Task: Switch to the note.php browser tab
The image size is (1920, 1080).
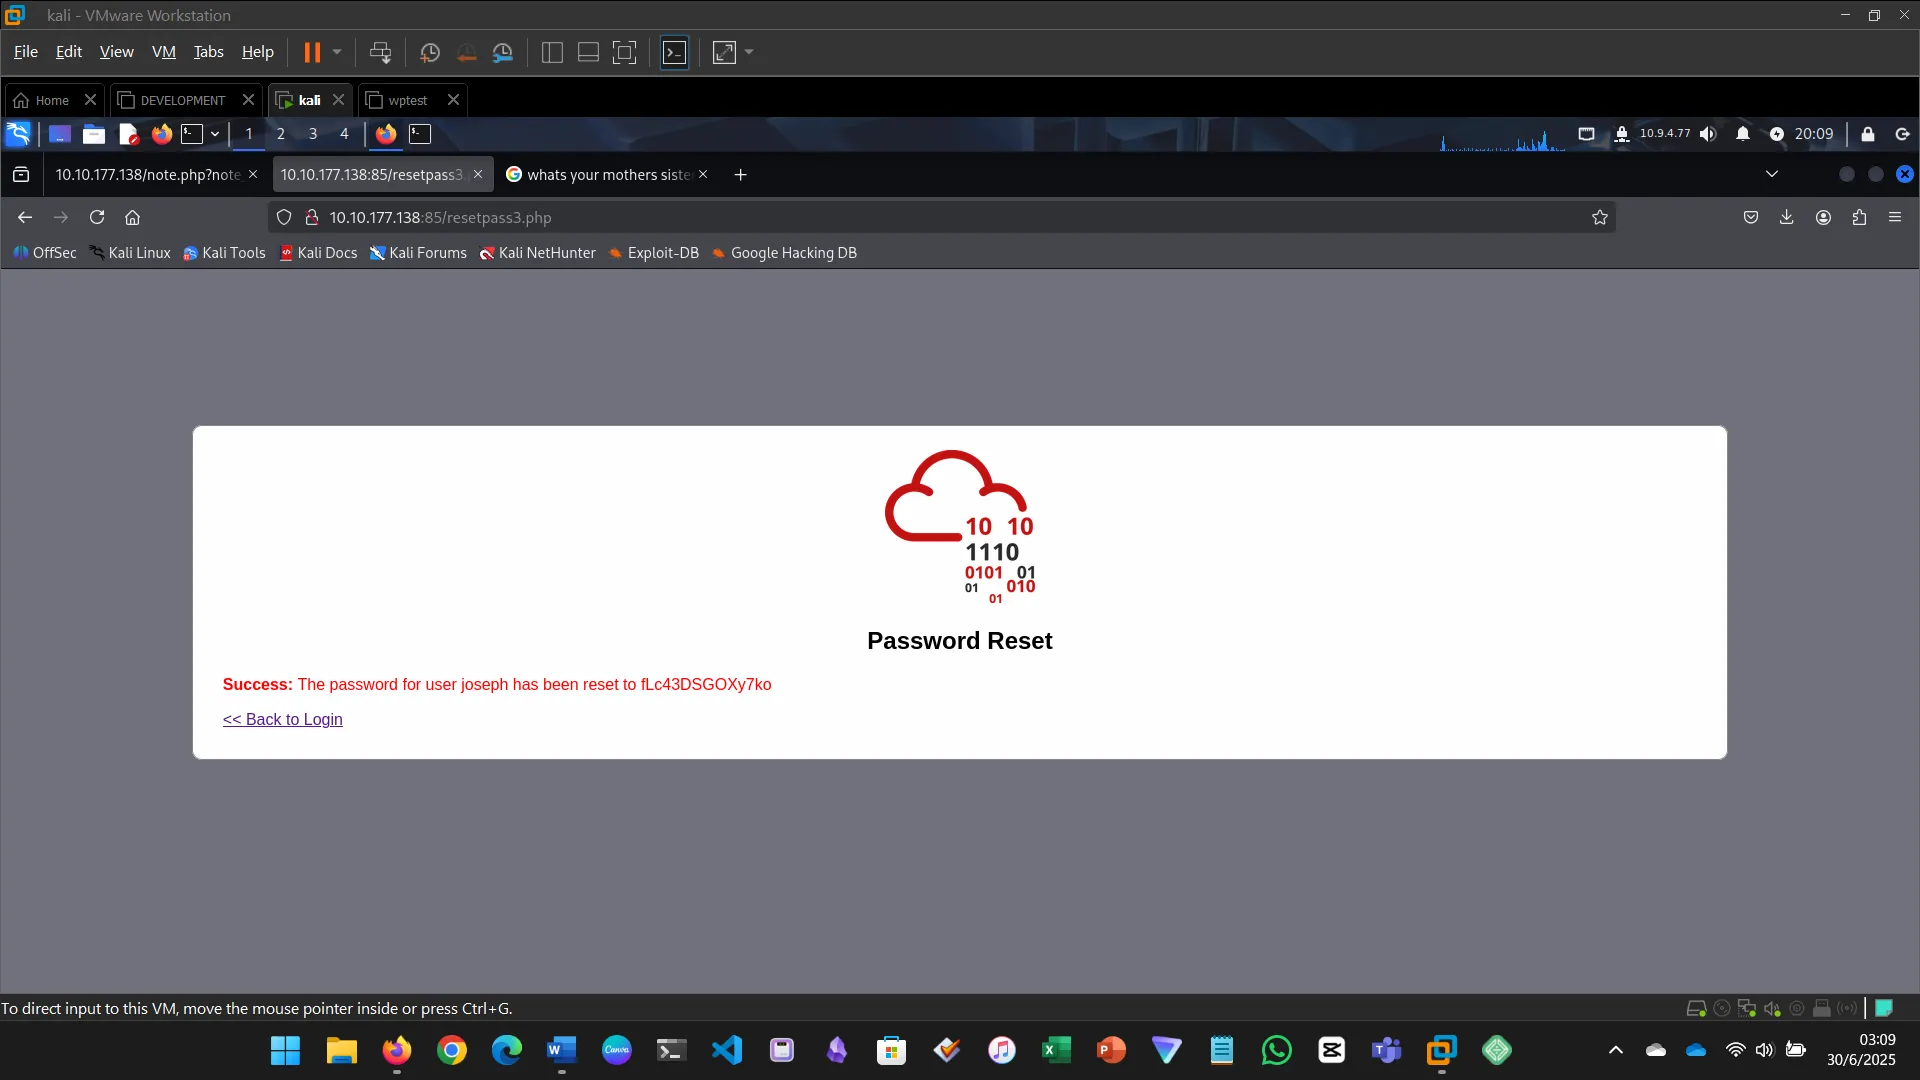Action: [x=147, y=174]
